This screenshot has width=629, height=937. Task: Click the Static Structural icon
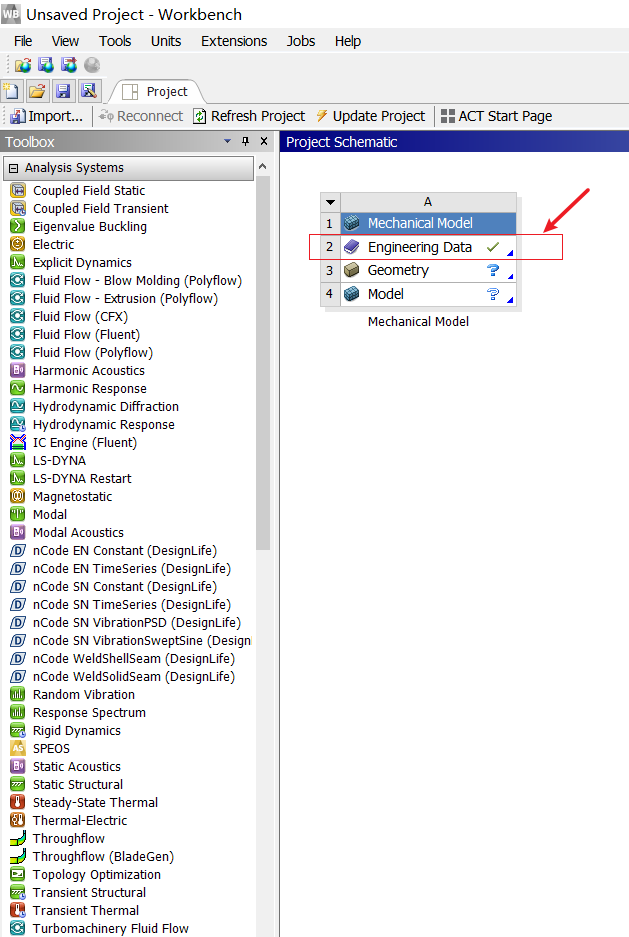tap(18, 784)
